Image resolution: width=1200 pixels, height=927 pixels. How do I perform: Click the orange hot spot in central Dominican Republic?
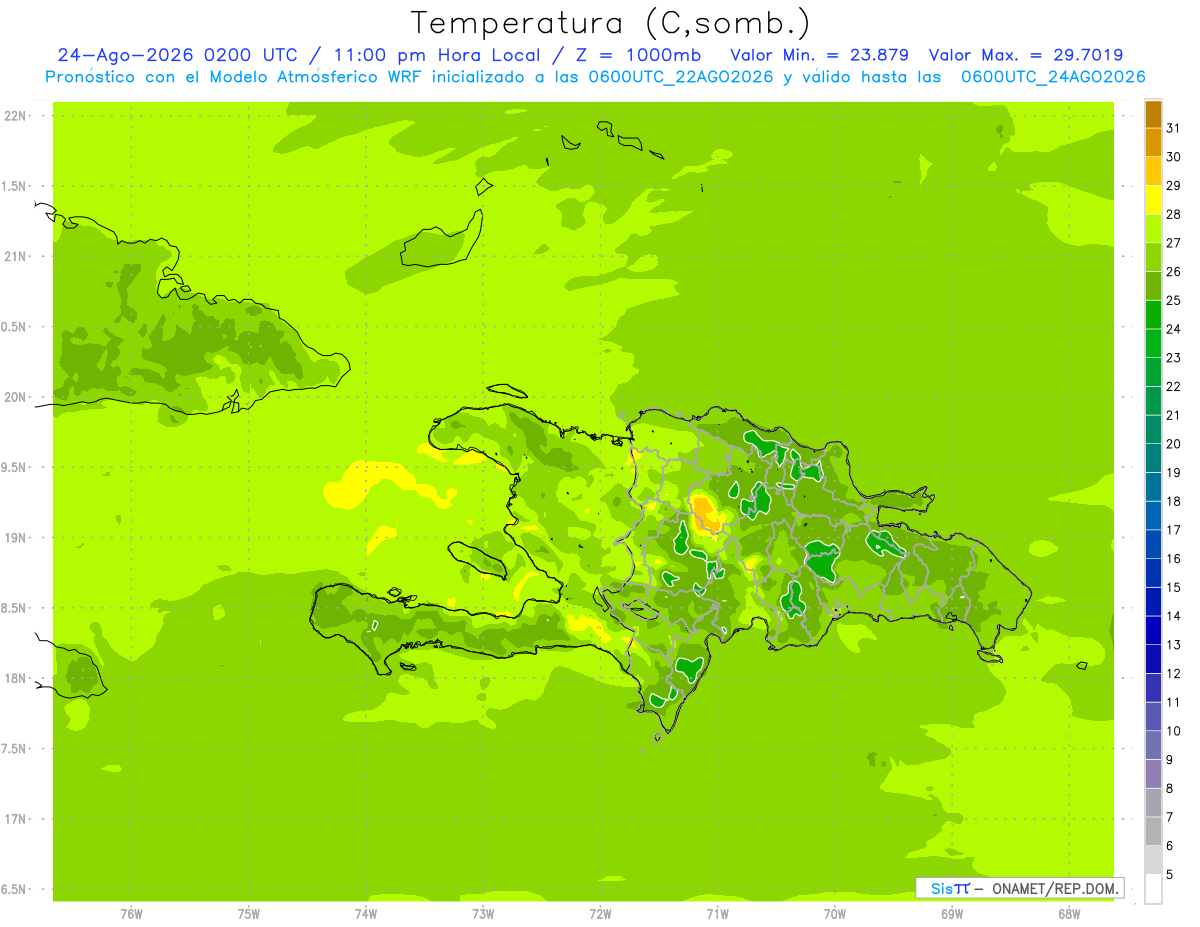706,514
